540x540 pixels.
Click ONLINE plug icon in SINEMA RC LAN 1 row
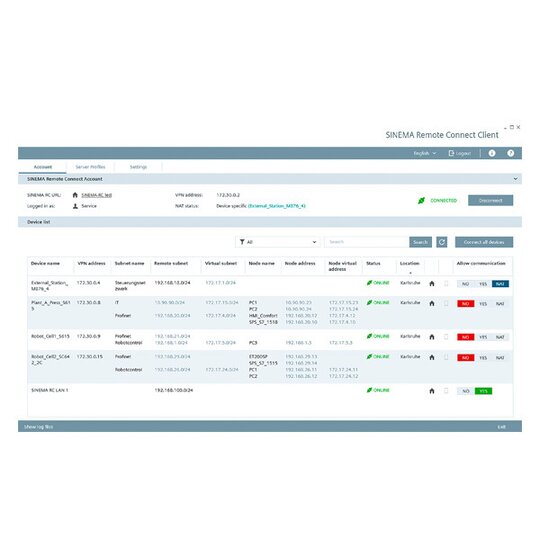coord(370,390)
